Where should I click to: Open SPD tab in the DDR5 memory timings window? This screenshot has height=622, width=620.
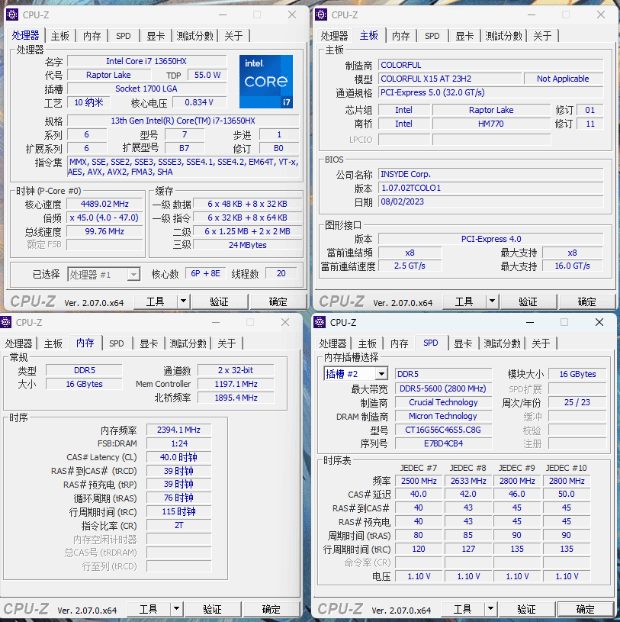[116, 344]
